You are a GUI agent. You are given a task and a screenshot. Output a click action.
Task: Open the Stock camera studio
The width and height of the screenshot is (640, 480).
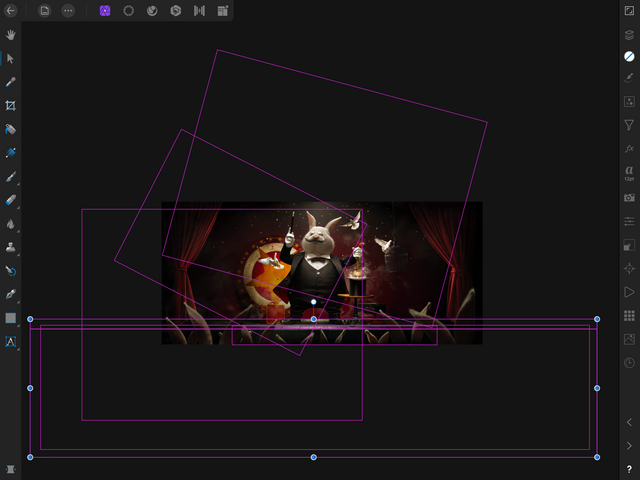pos(629,198)
